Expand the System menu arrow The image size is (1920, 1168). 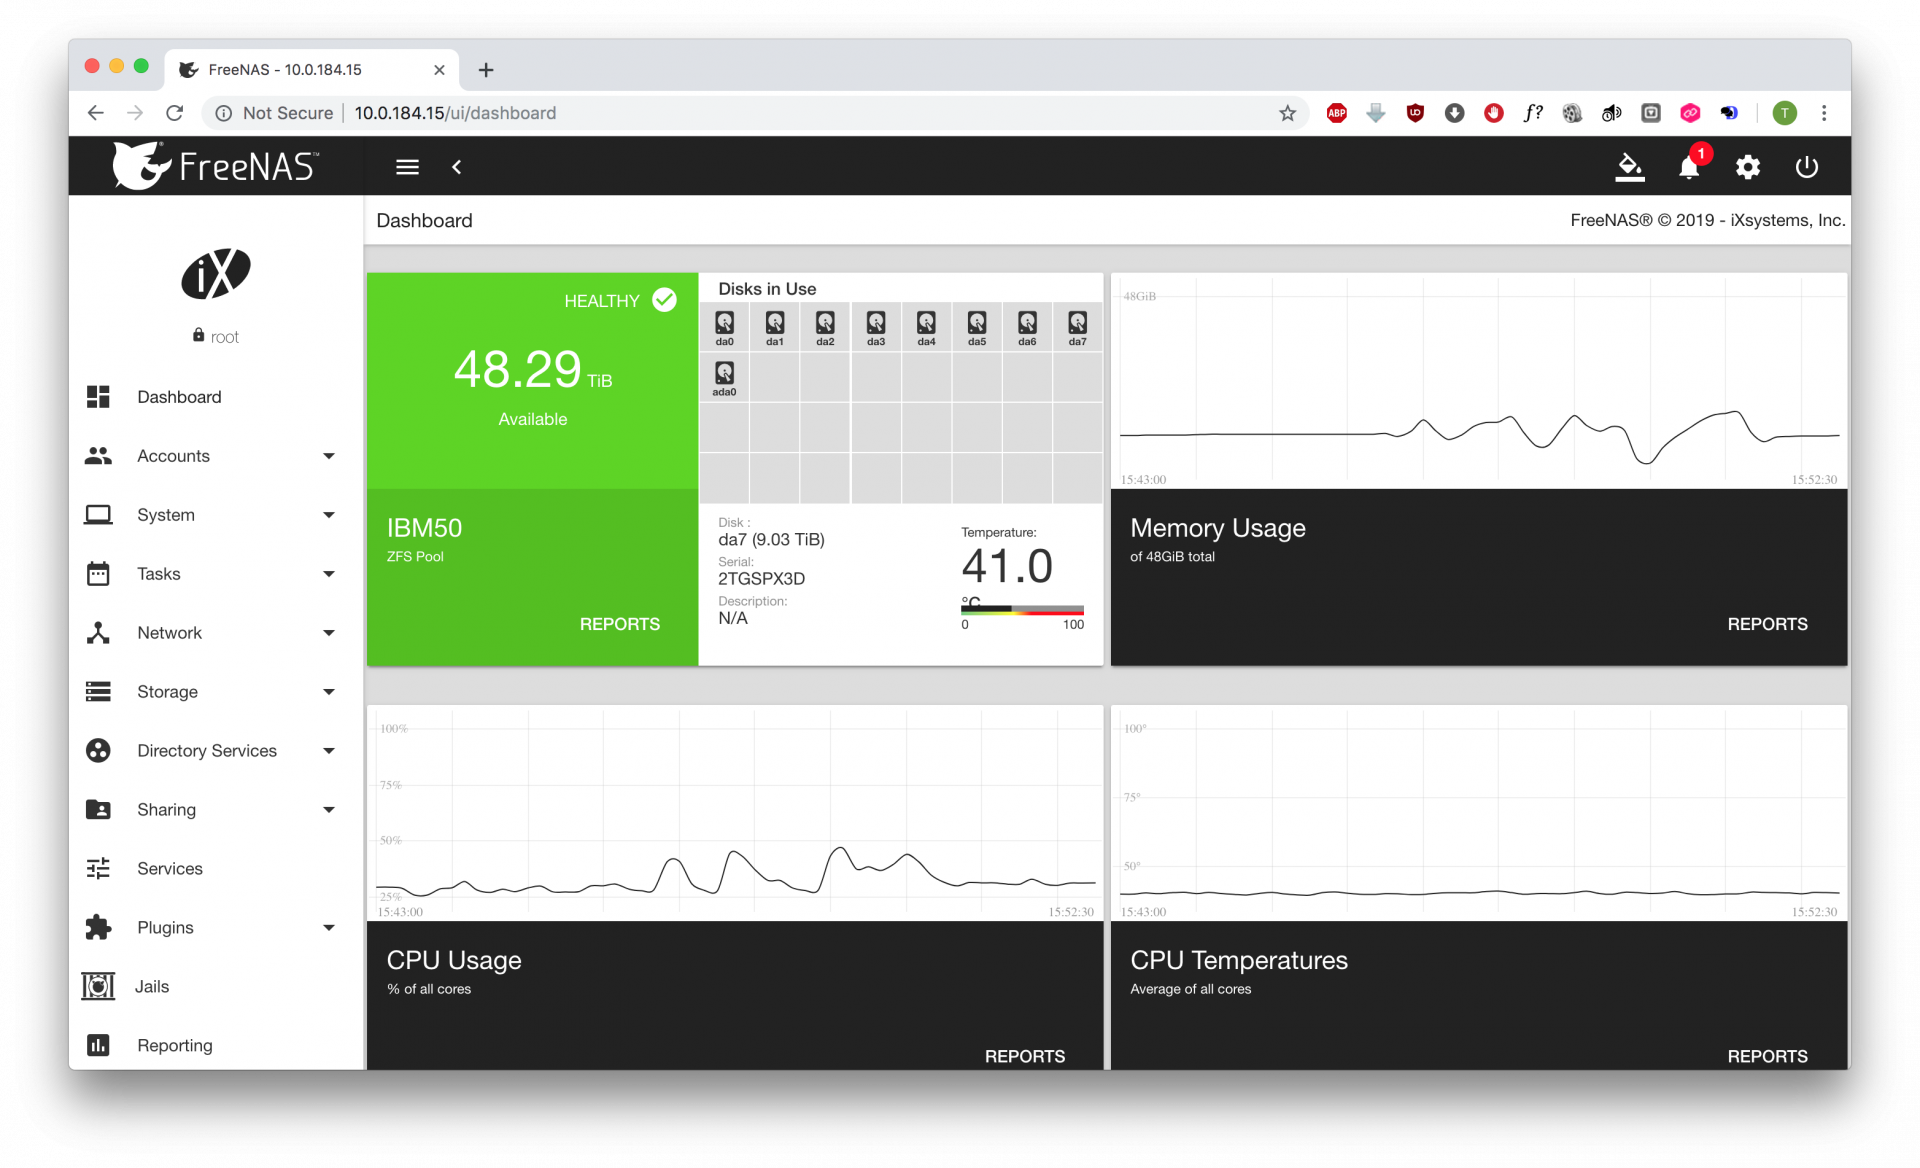[x=329, y=515]
